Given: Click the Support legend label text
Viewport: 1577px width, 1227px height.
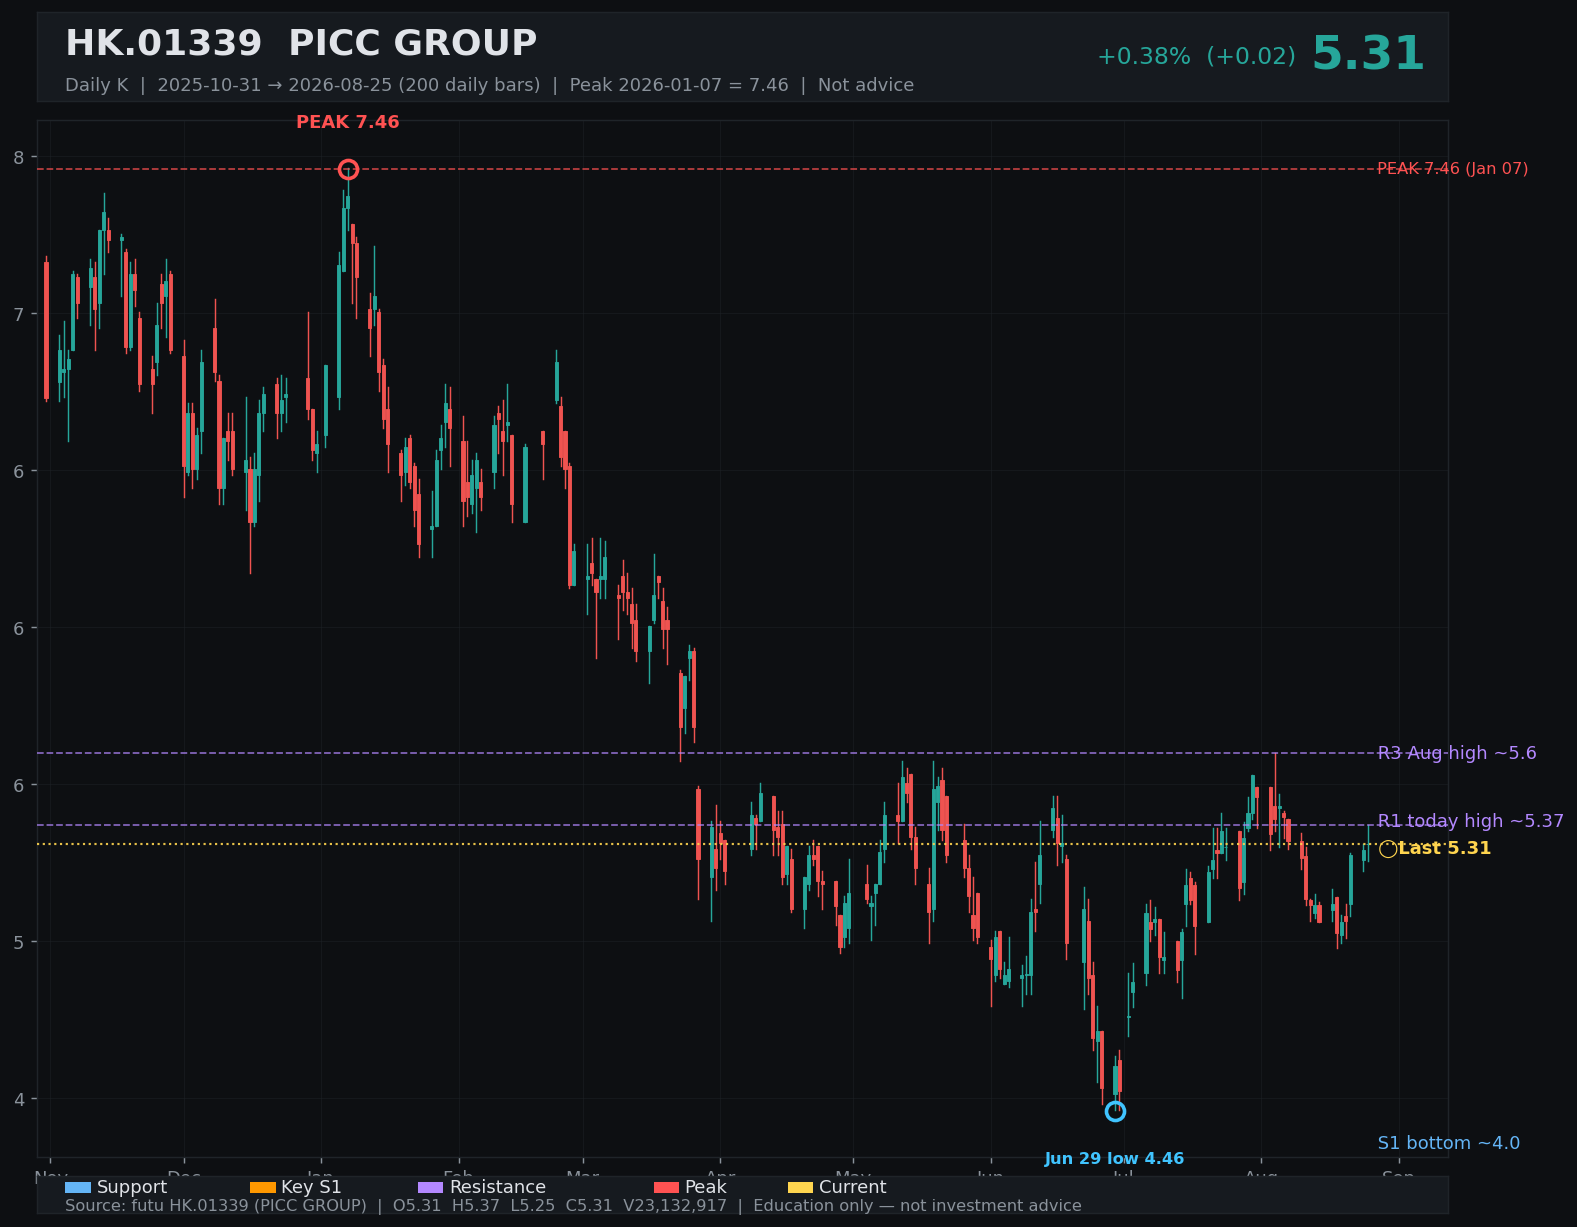Looking at the screenshot, I should [x=132, y=1187].
